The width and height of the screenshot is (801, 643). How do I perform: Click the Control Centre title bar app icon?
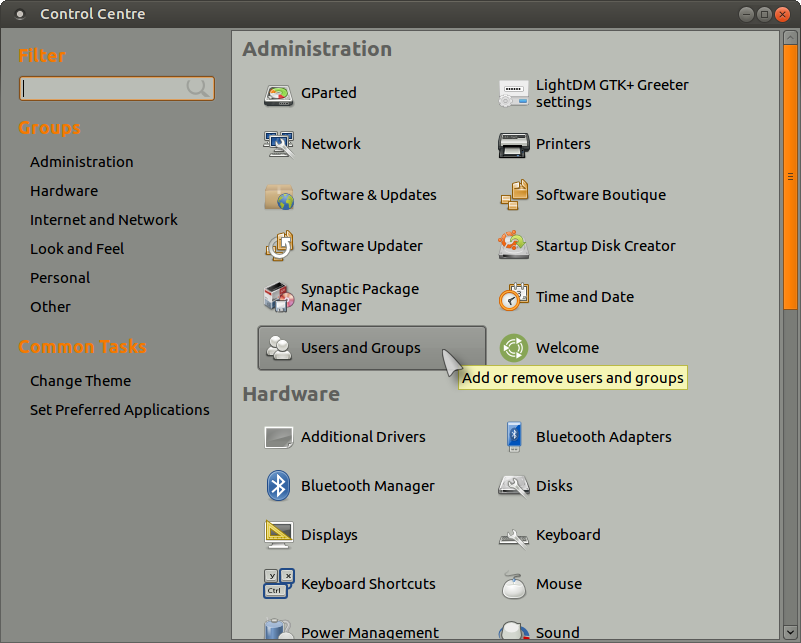(x=20, y=14)
